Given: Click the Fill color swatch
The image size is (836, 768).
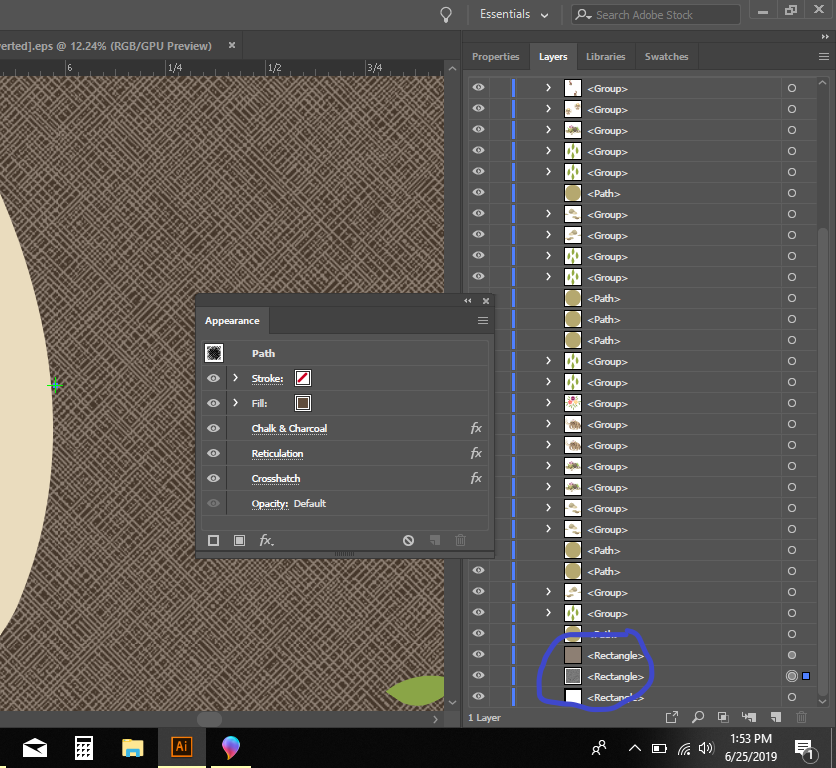Looking at the screenshot, I should click(301, 403).
